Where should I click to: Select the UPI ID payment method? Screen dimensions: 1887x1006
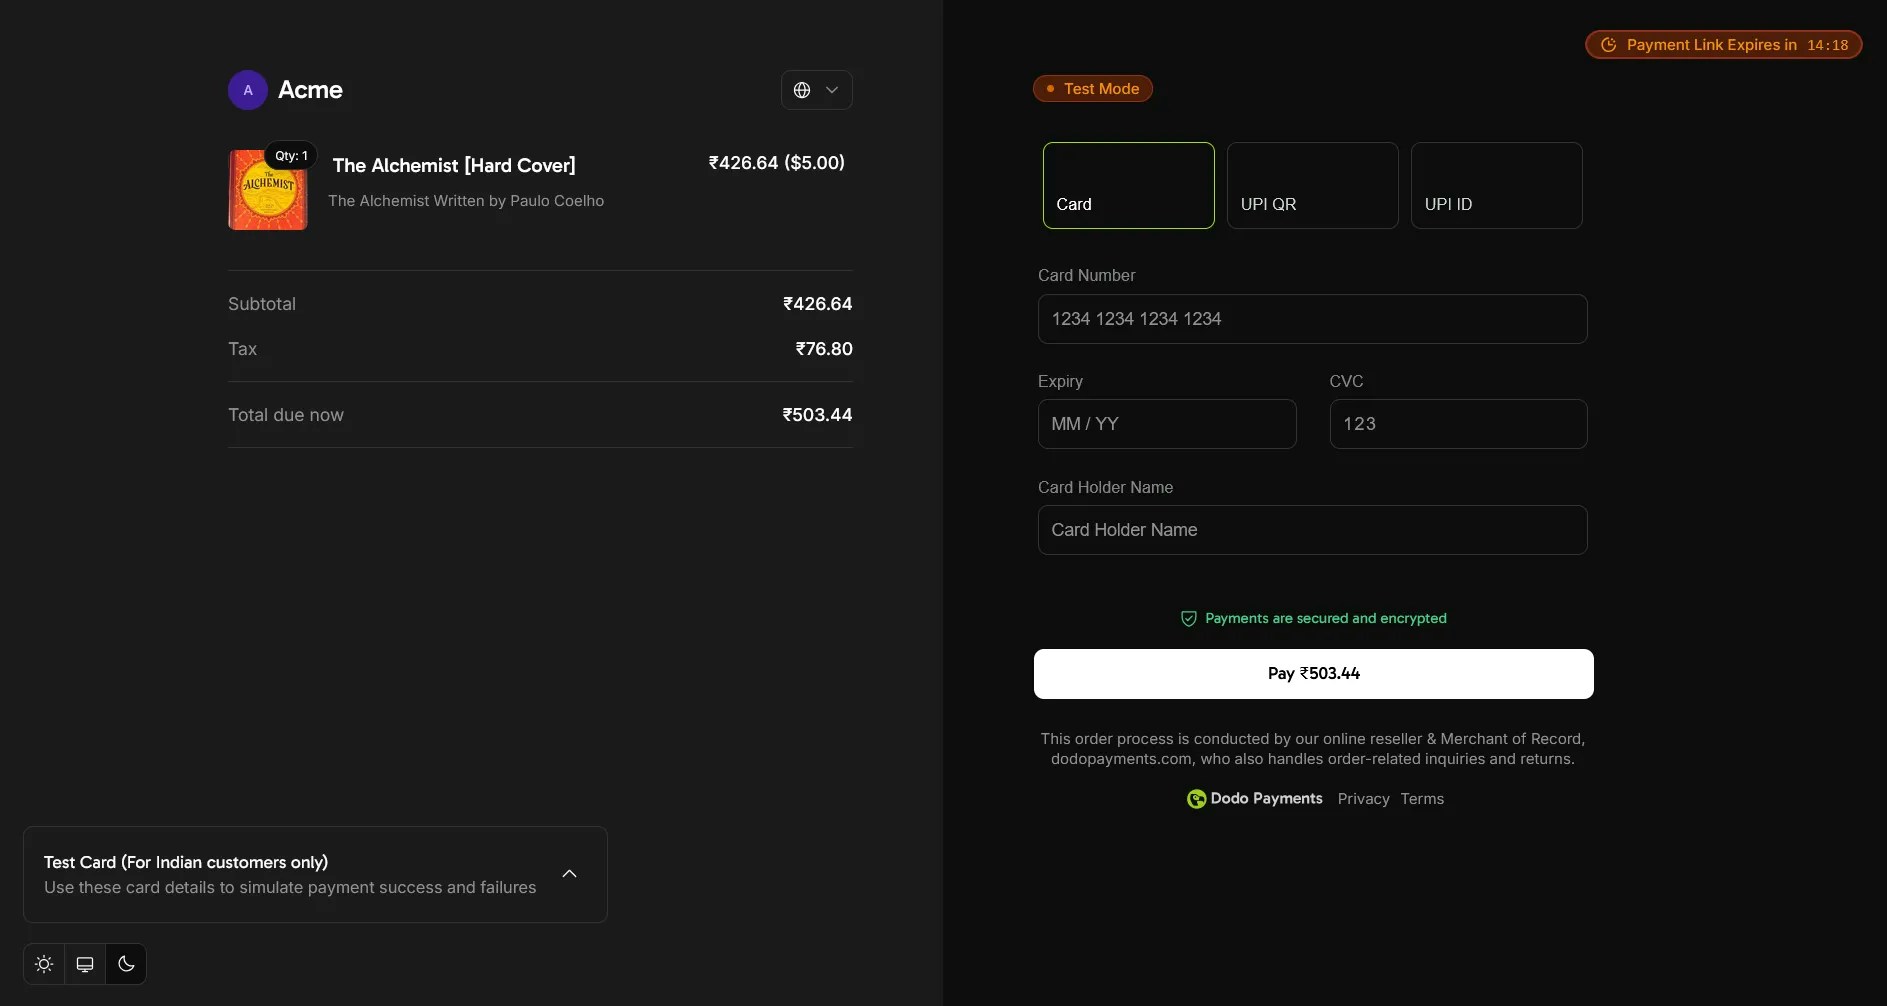pos(1496,186)
